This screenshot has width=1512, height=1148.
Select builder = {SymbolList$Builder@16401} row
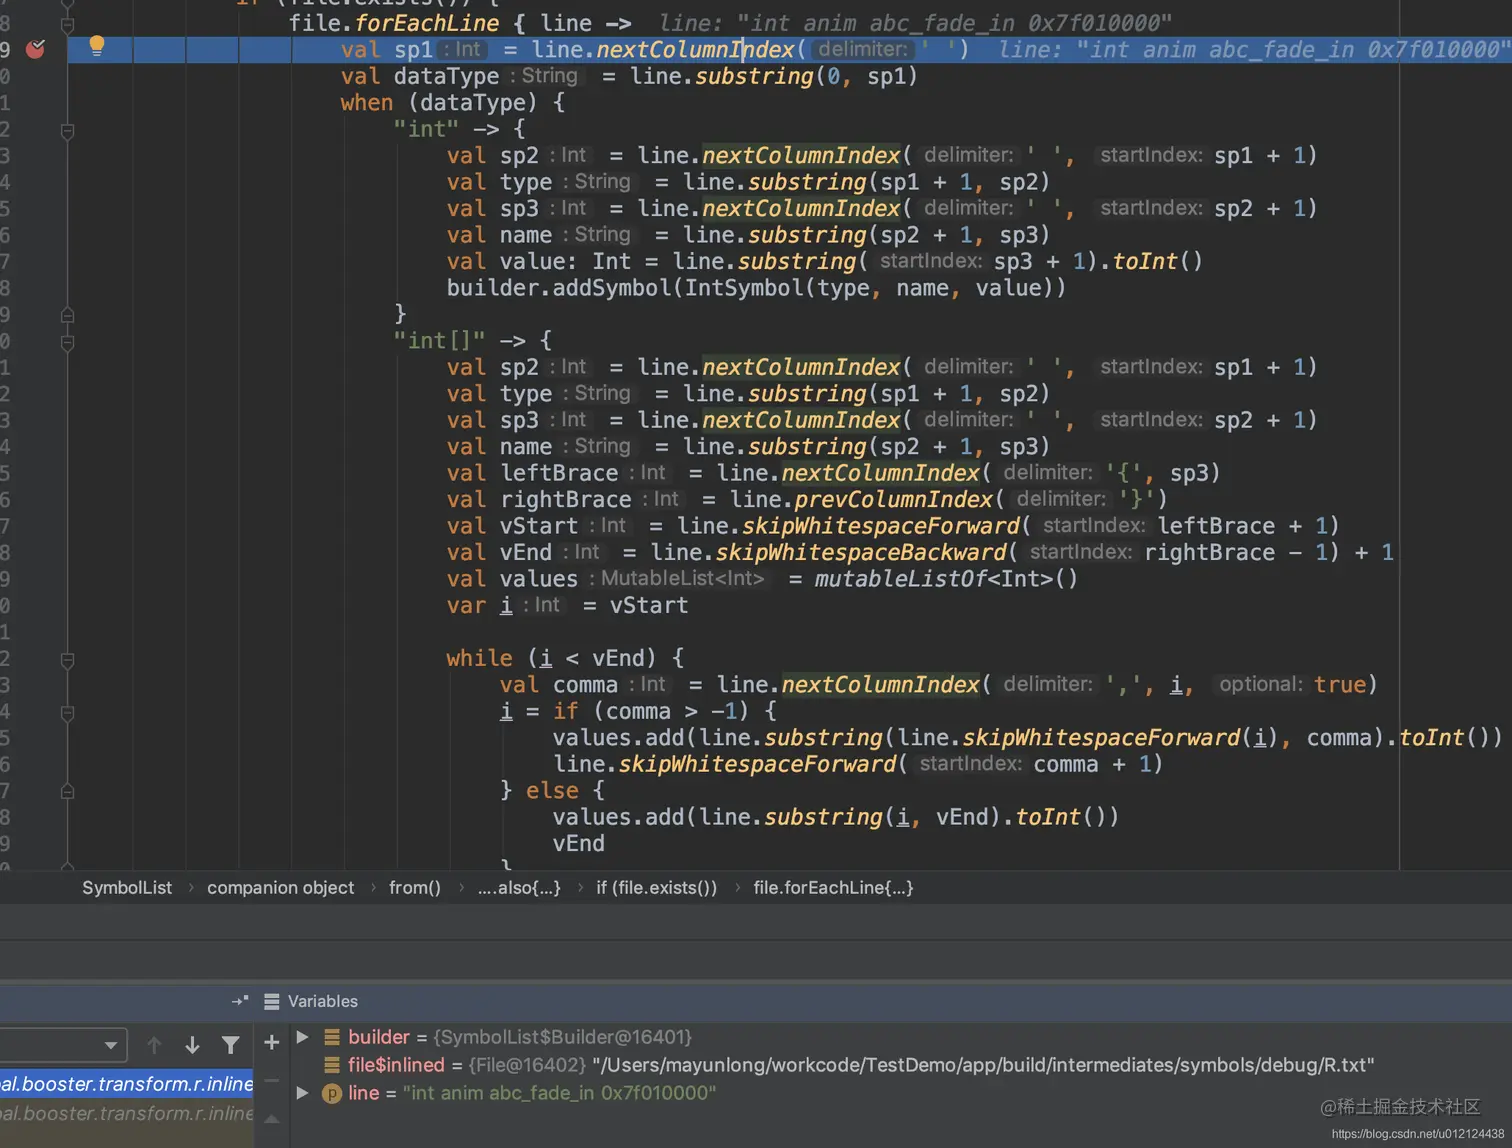click(x=519, y=1037)
